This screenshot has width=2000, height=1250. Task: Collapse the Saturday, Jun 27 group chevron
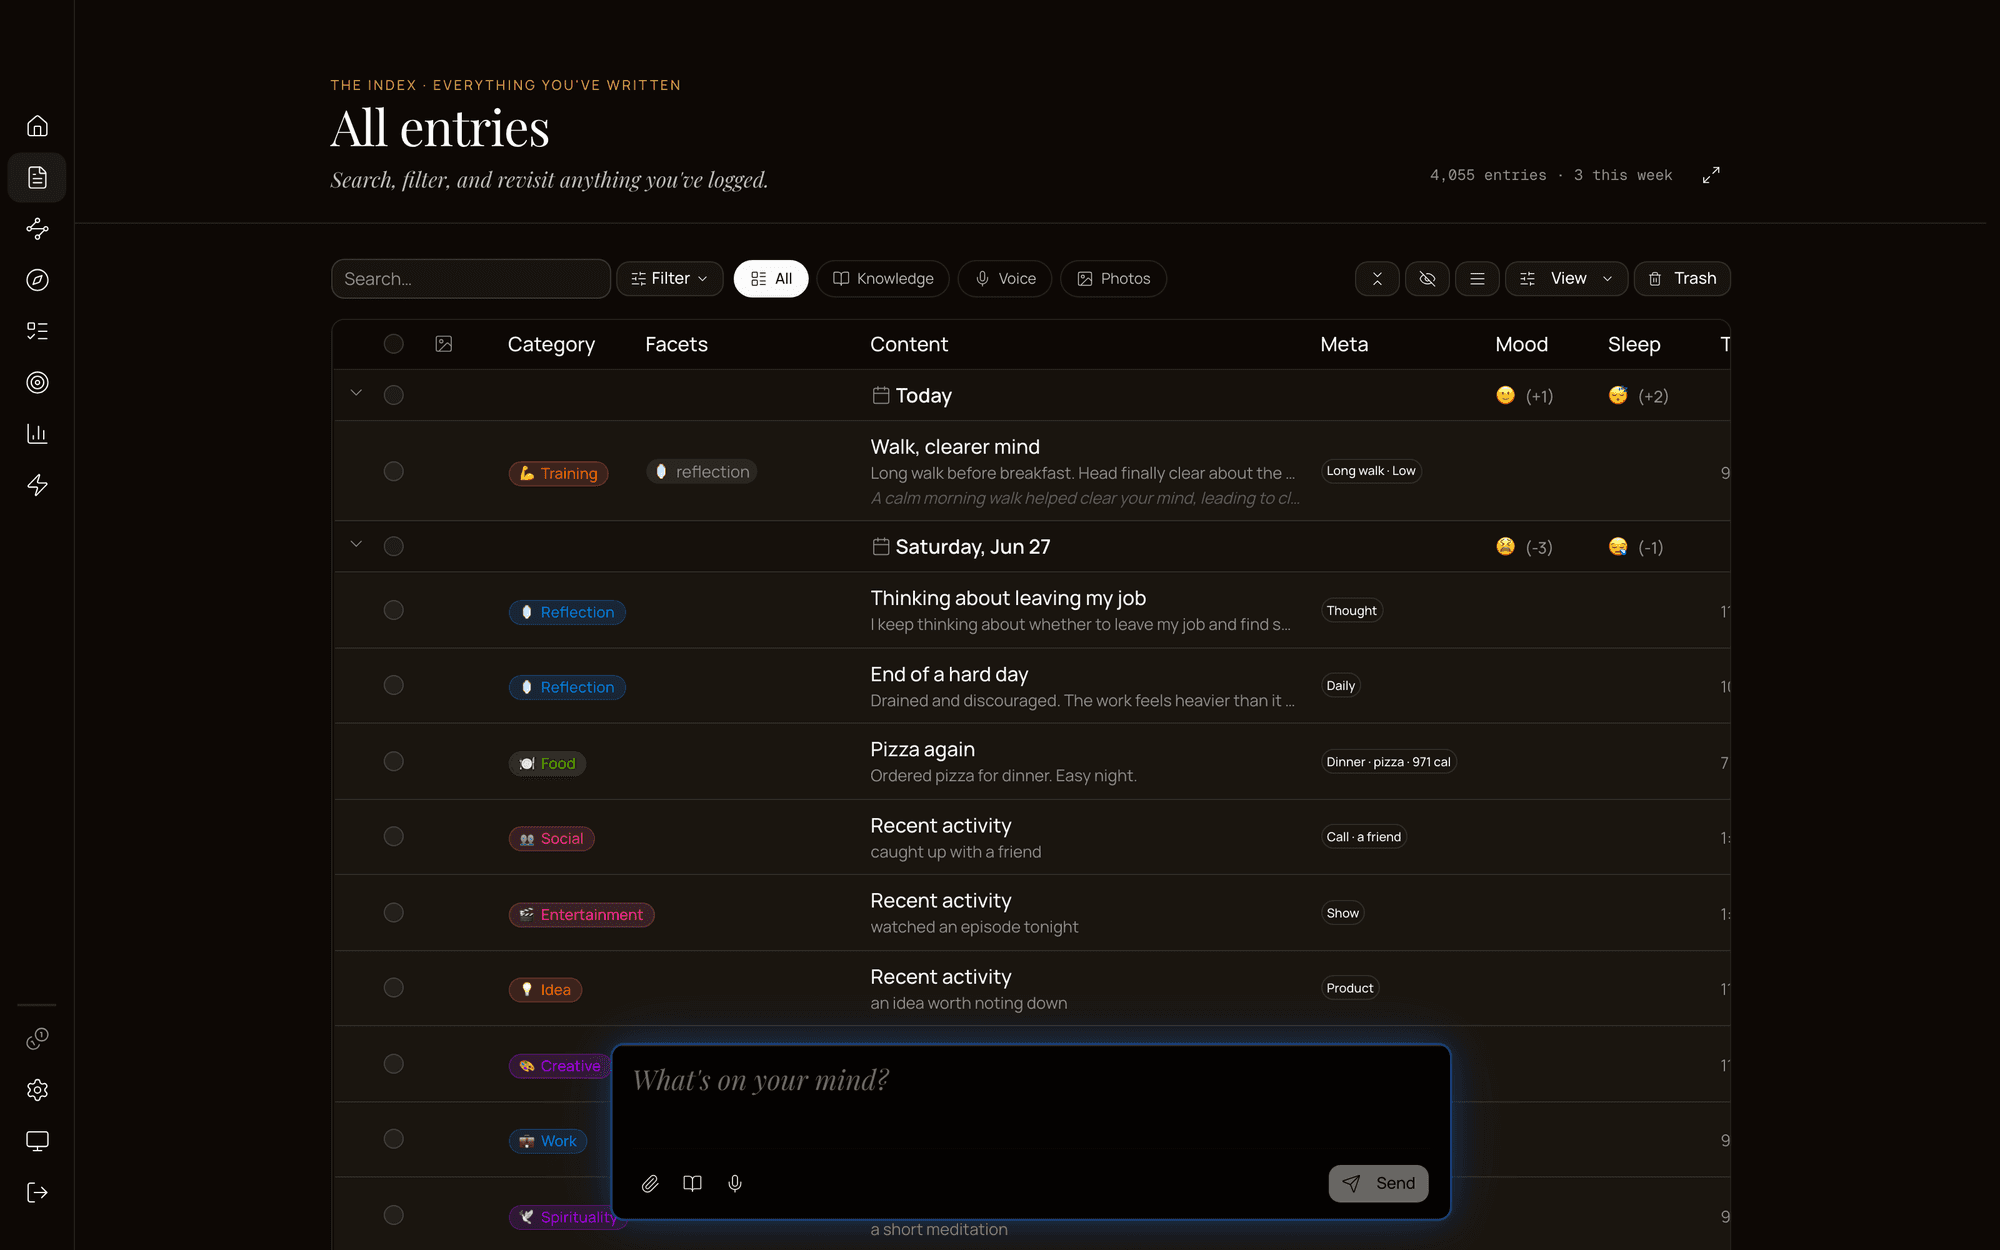(x=356, y=544)
